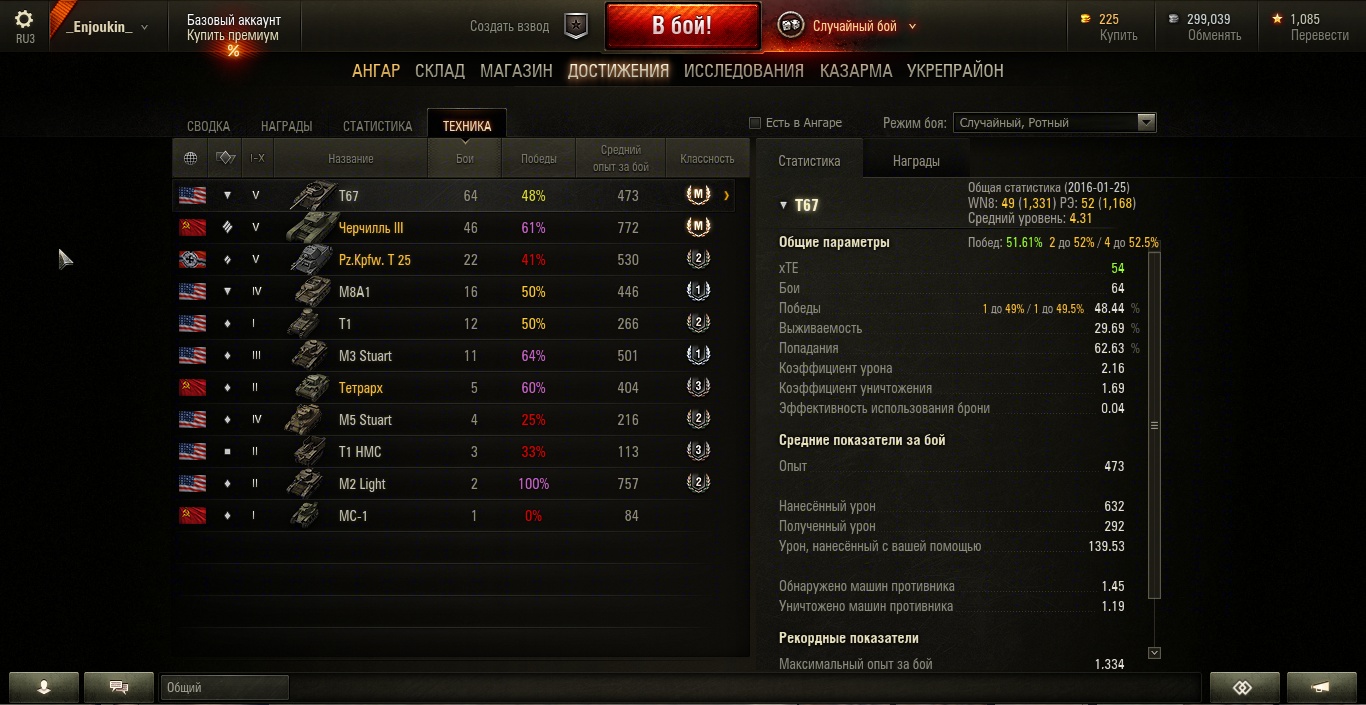Enable the 'Есть в Ангаре' checkbox
The image size is (1366, 705).
tap(755, 123)
